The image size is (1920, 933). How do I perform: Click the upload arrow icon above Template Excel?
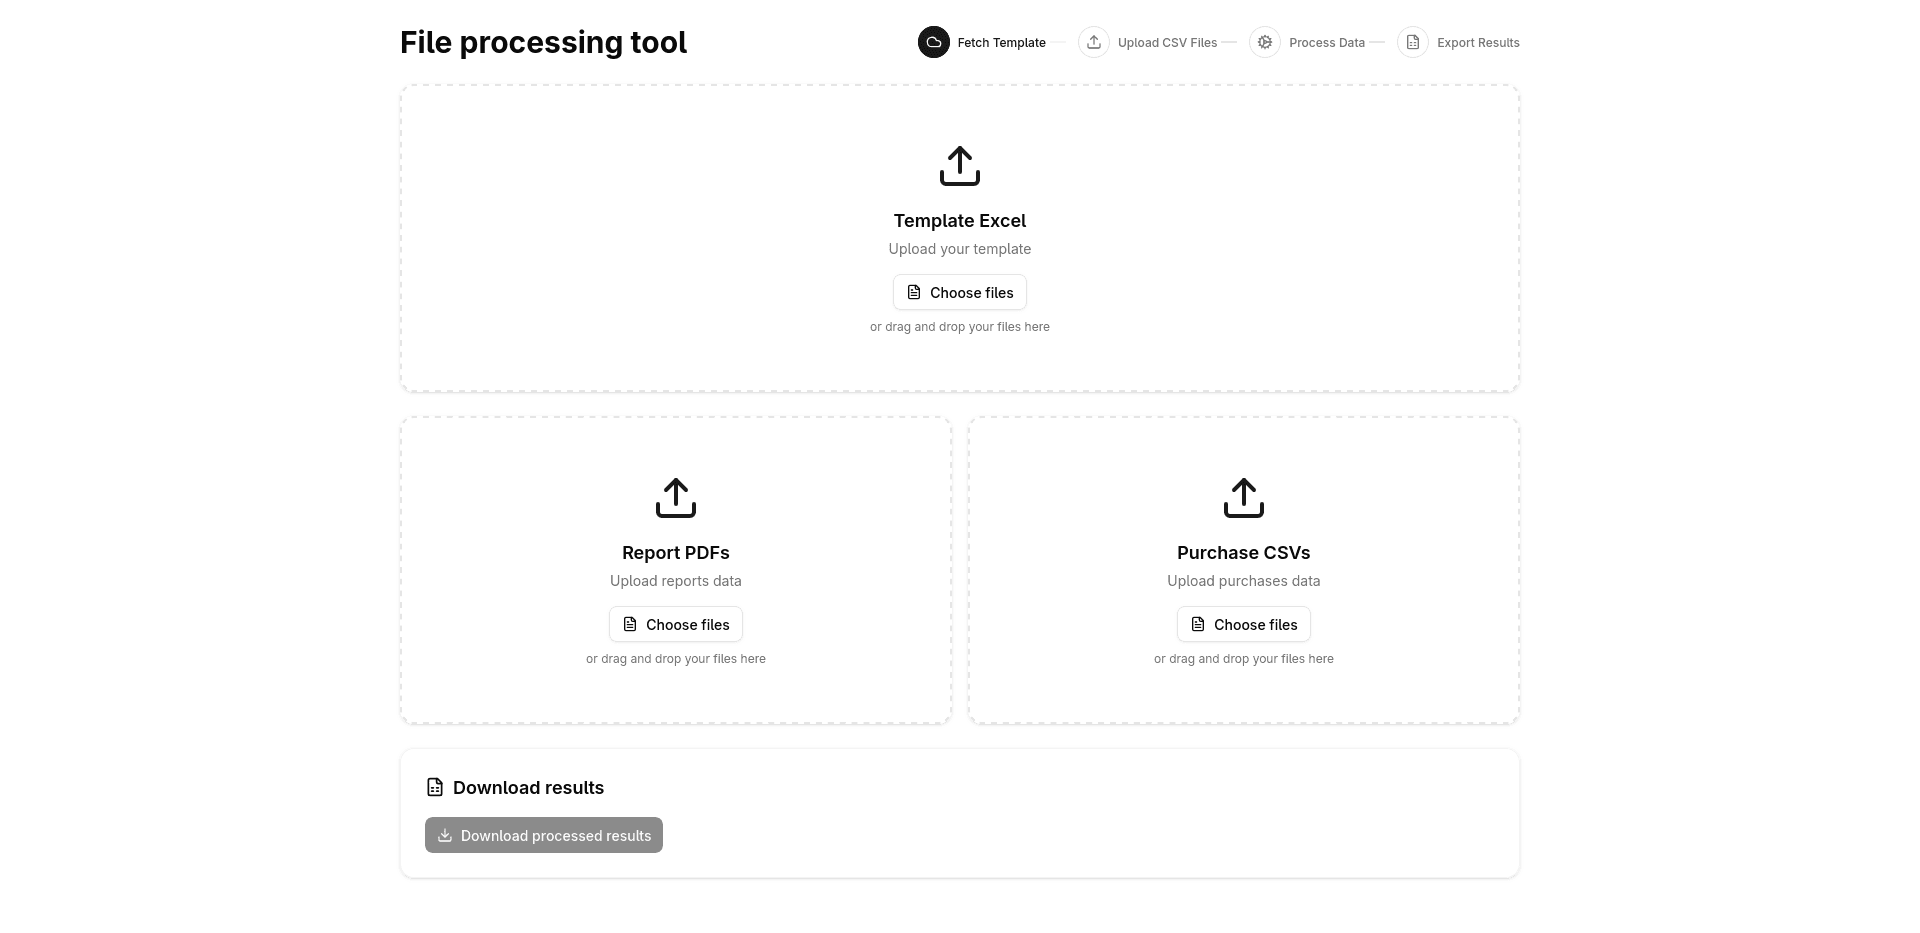[960, 166]
